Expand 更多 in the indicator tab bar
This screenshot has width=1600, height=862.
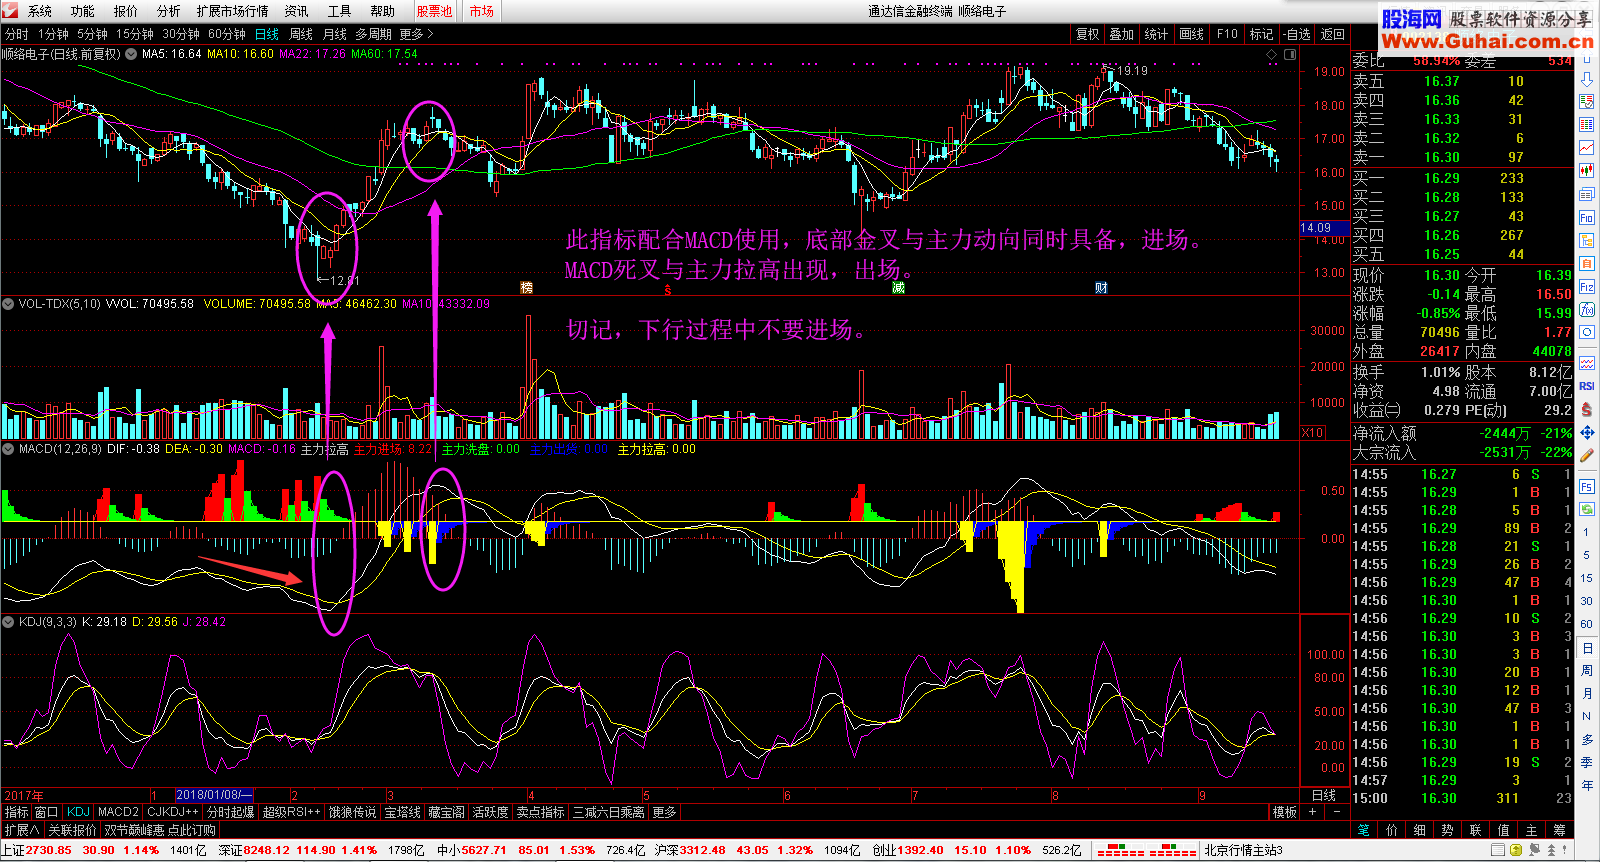point(665,812)
